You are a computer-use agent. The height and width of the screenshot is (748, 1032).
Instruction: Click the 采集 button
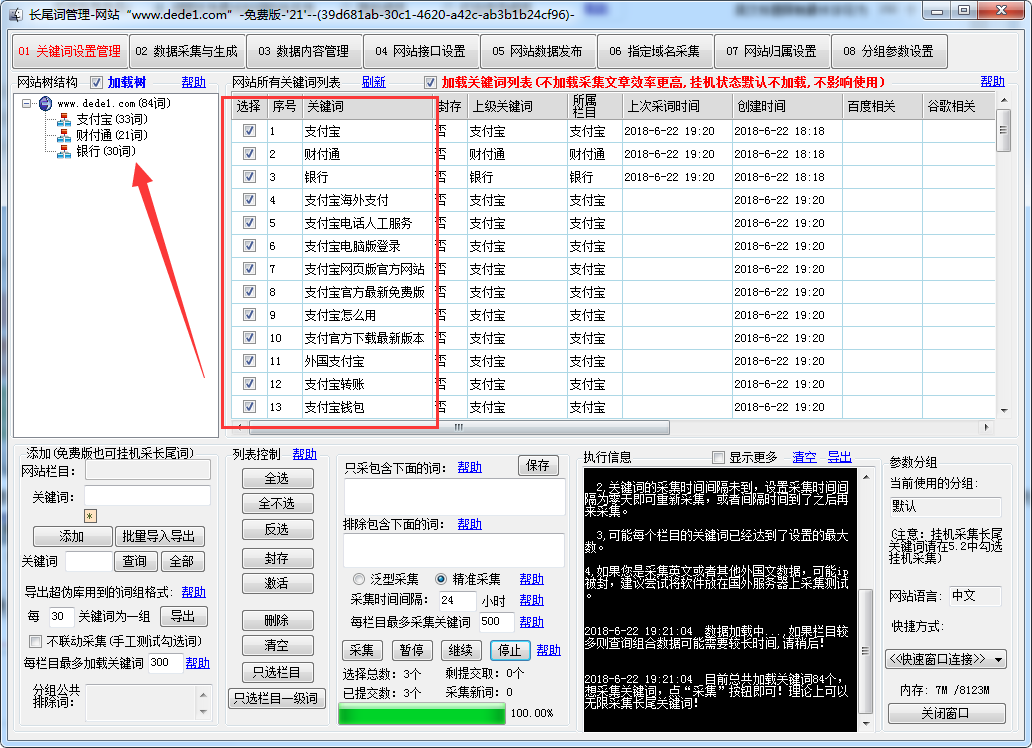point(362,651)
